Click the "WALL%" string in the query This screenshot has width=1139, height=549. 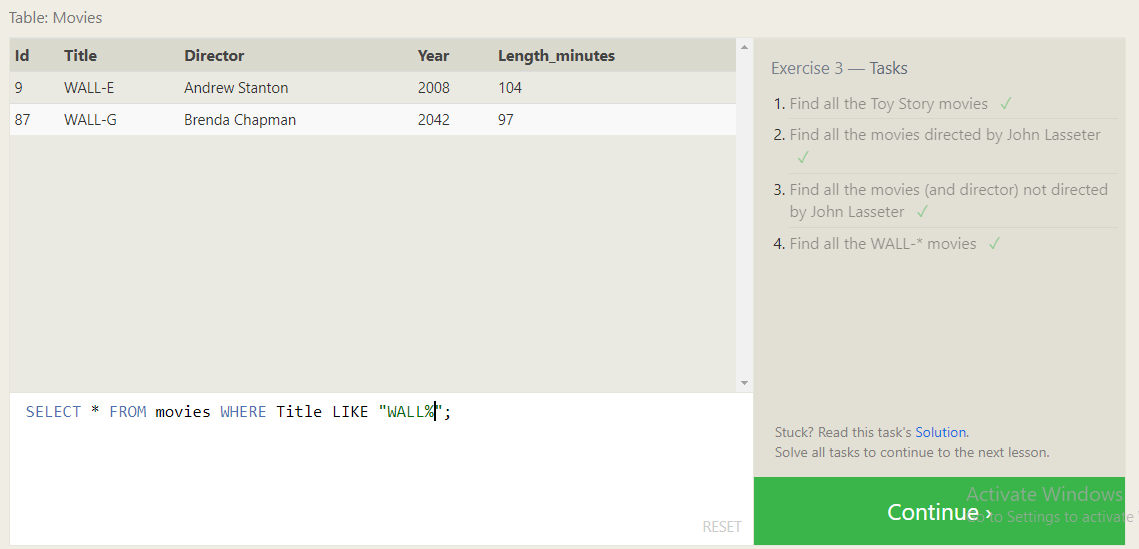click(410, 412)
